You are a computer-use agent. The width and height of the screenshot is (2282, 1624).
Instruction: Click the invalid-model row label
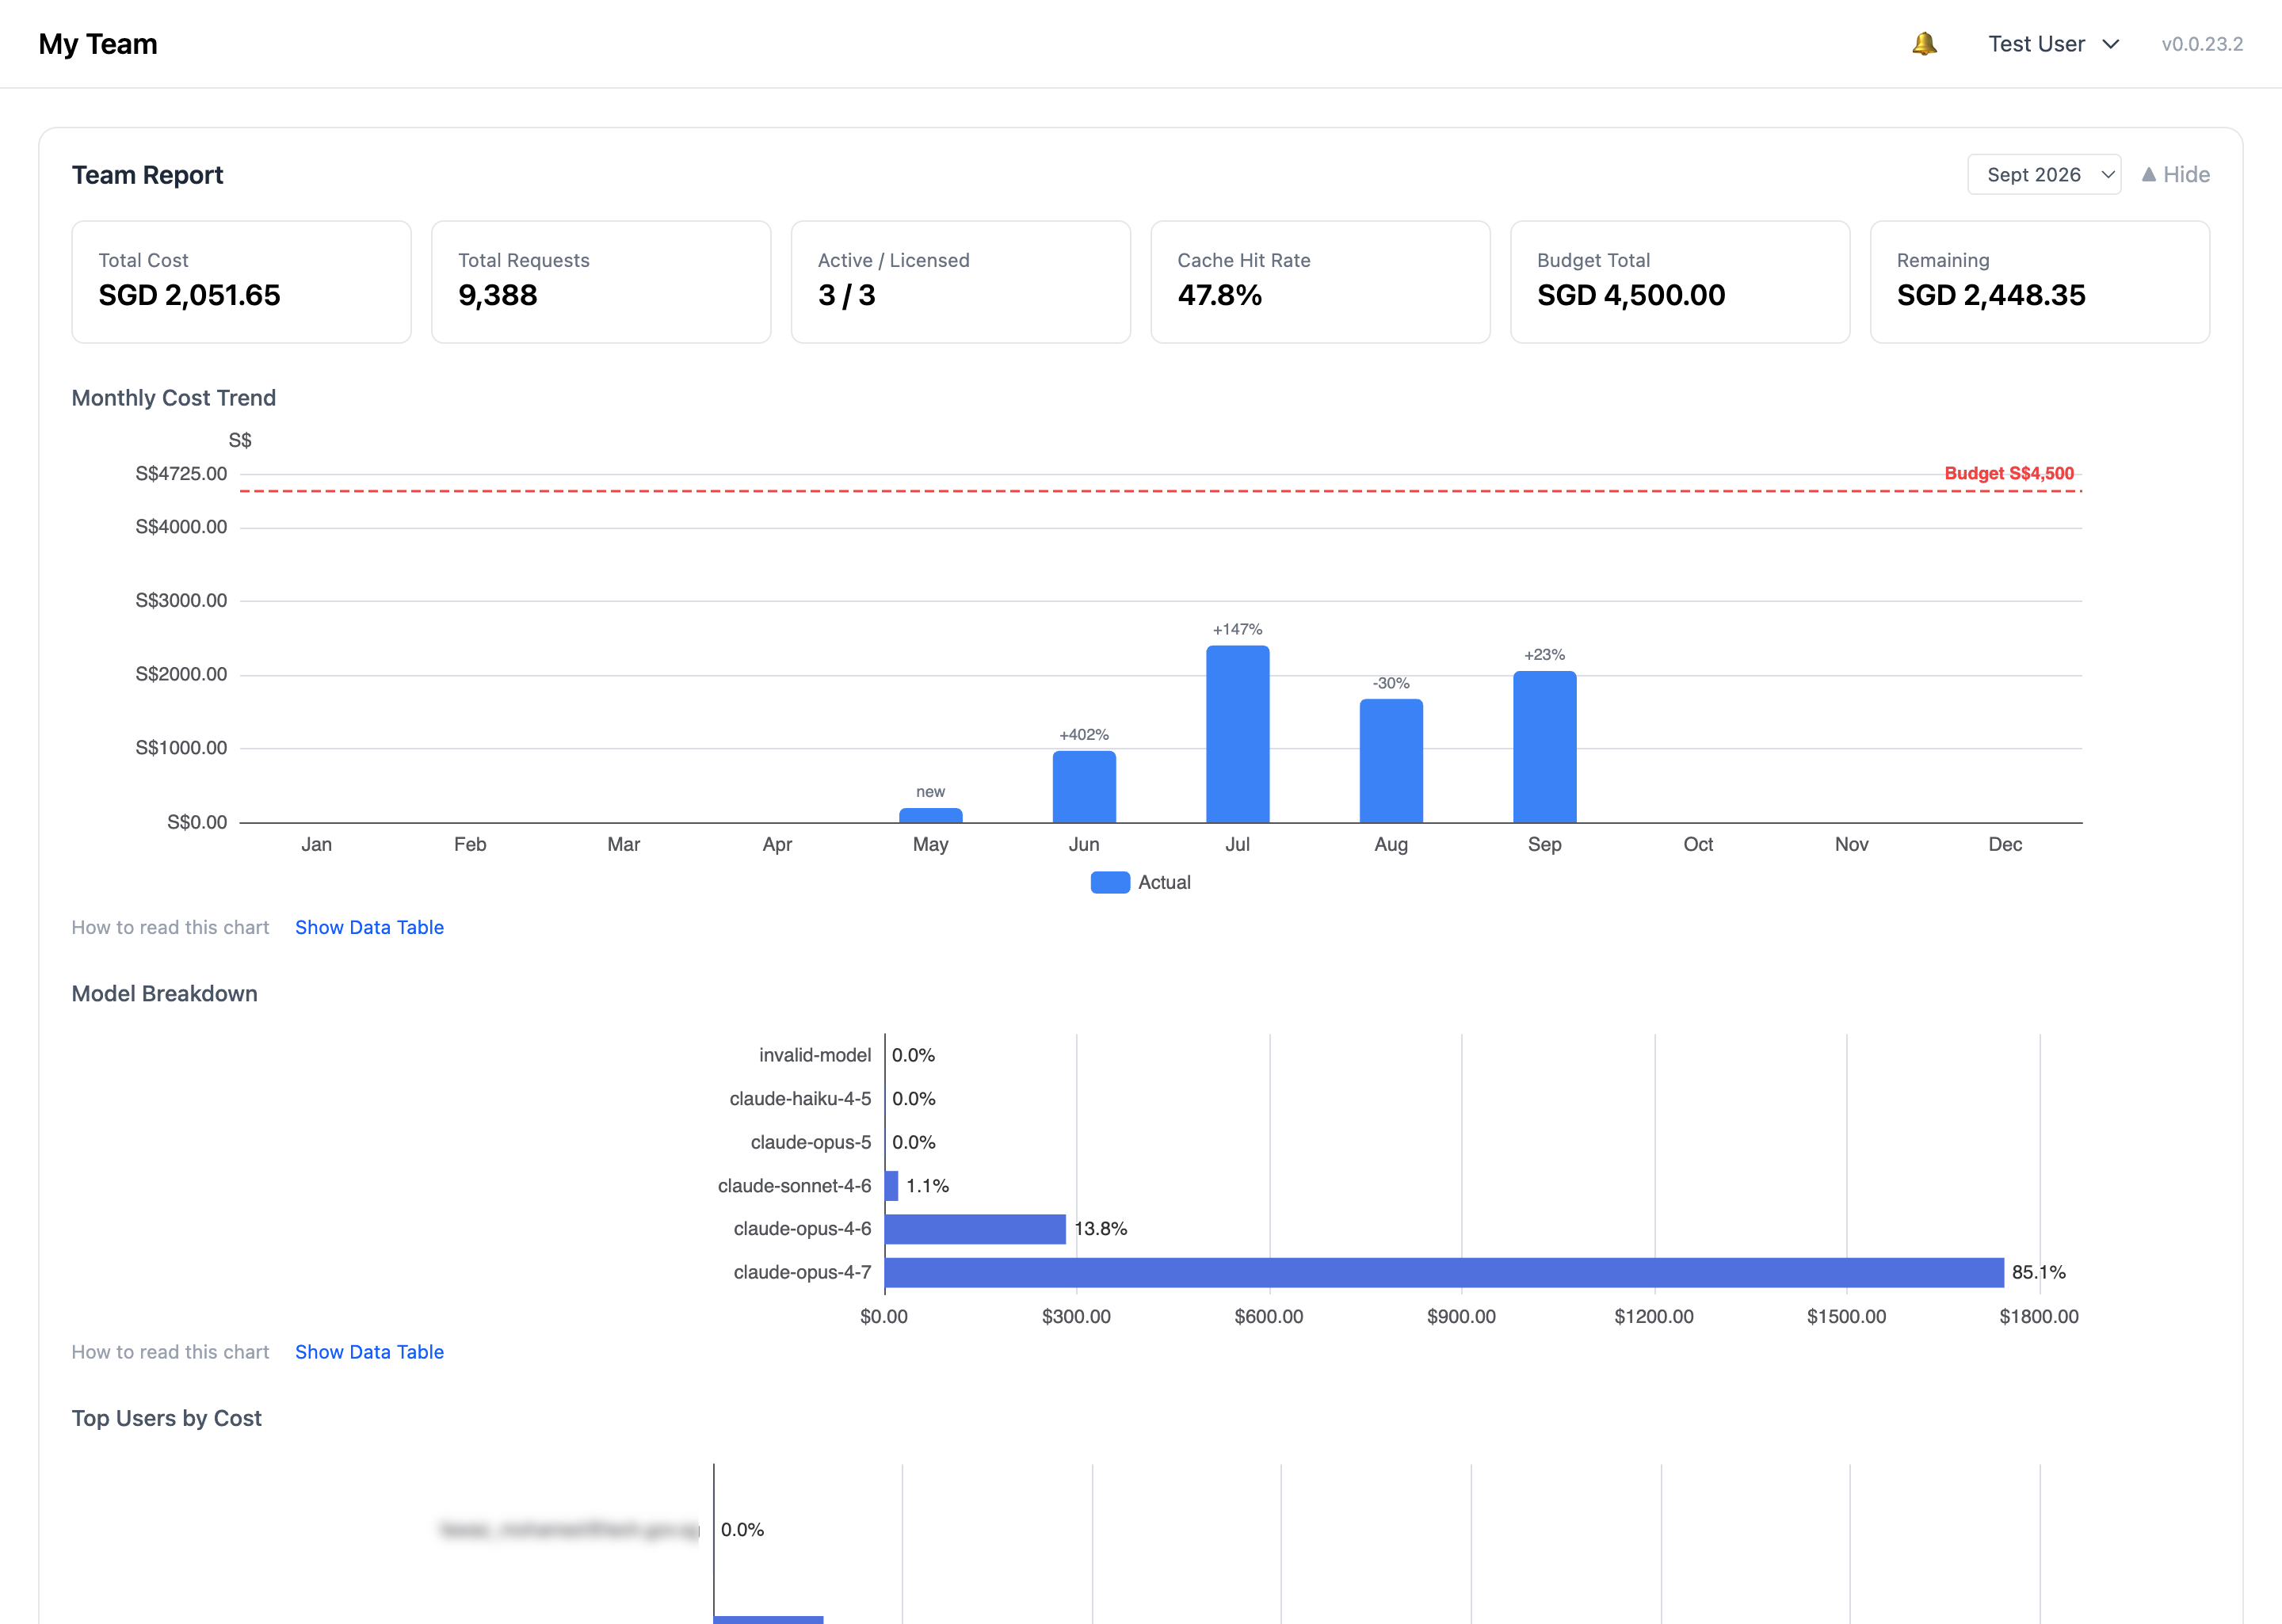814,1055
